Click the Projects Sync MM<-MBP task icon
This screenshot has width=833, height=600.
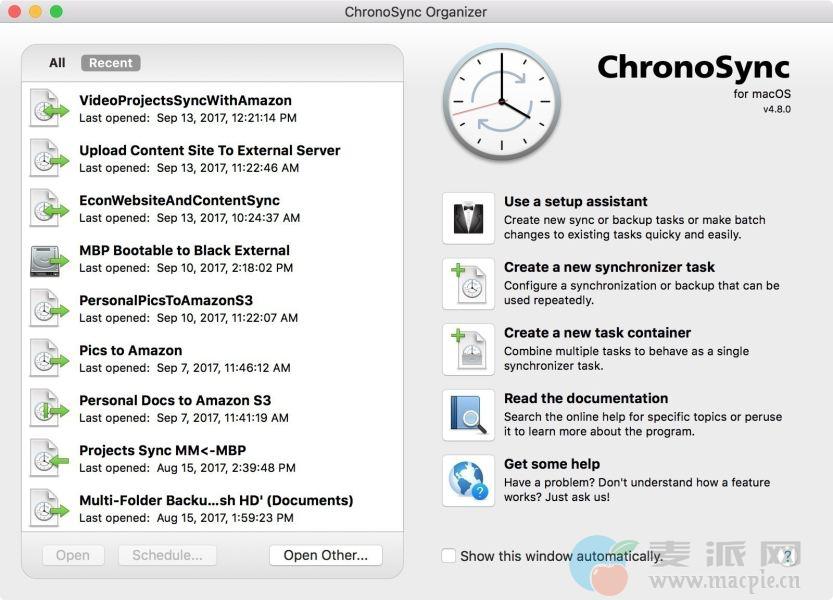click(49, 458)
